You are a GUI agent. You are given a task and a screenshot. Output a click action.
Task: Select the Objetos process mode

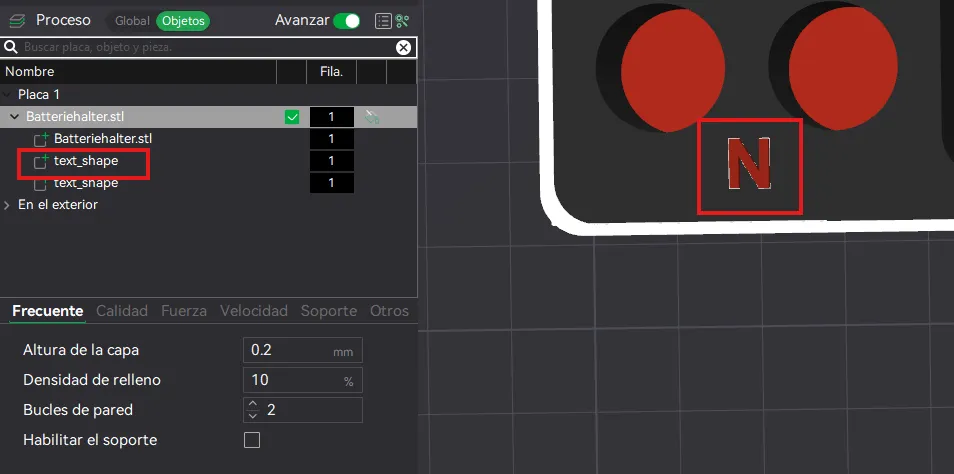click(x=183, y=21)
